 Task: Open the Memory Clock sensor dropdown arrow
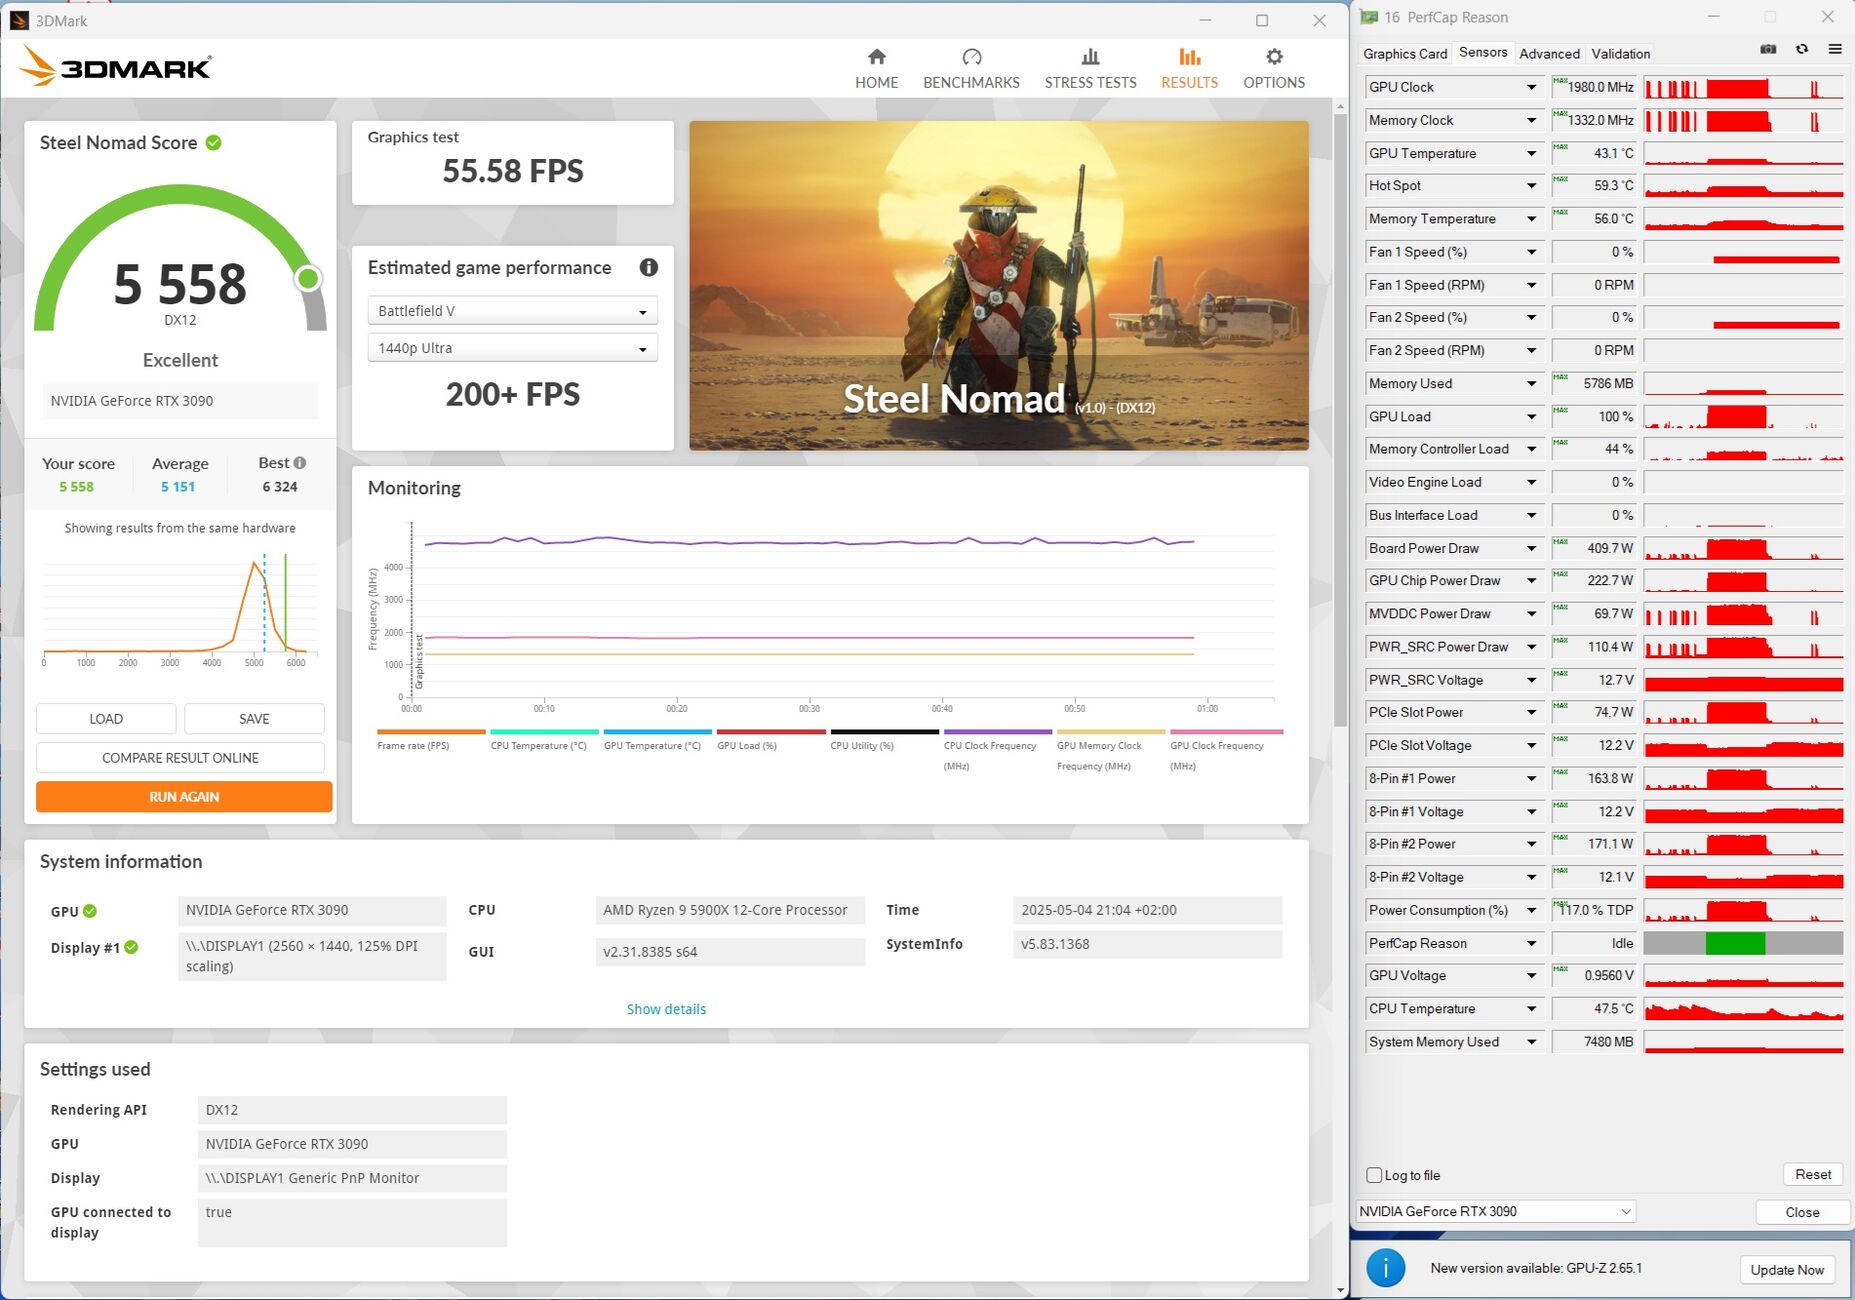(1531, 120)
